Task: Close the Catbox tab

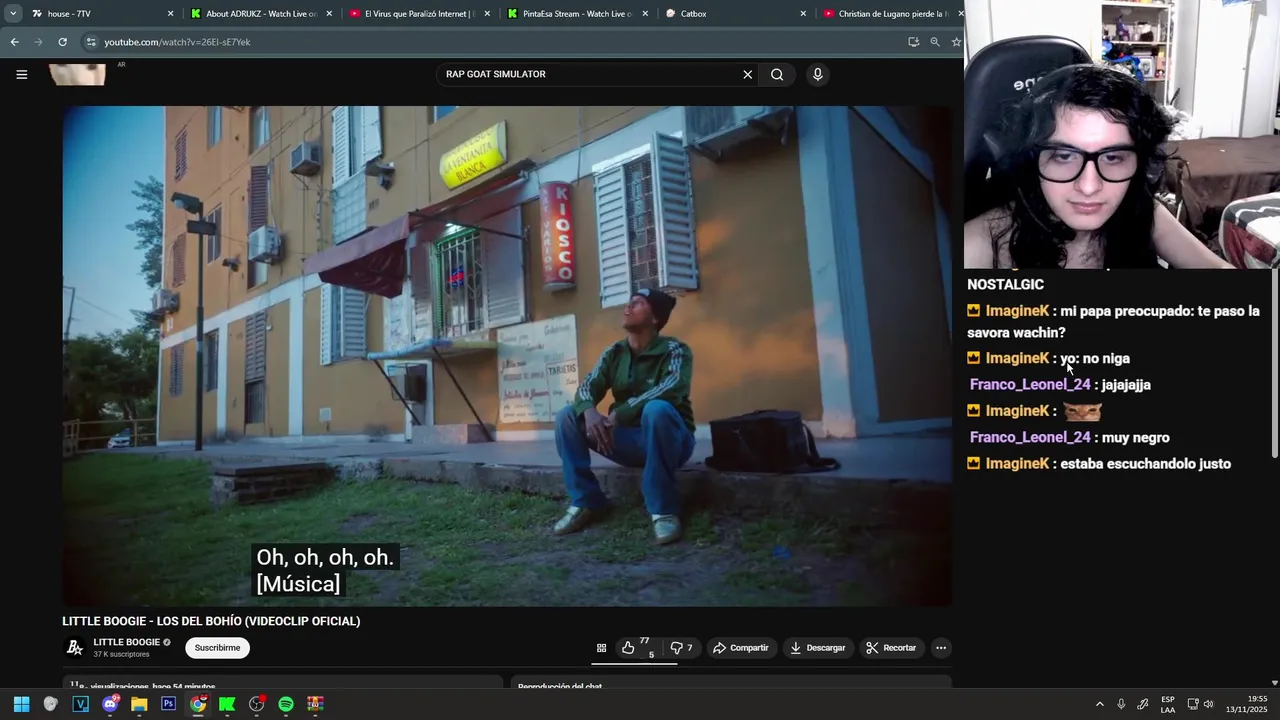Action: (x=803, y=14)
